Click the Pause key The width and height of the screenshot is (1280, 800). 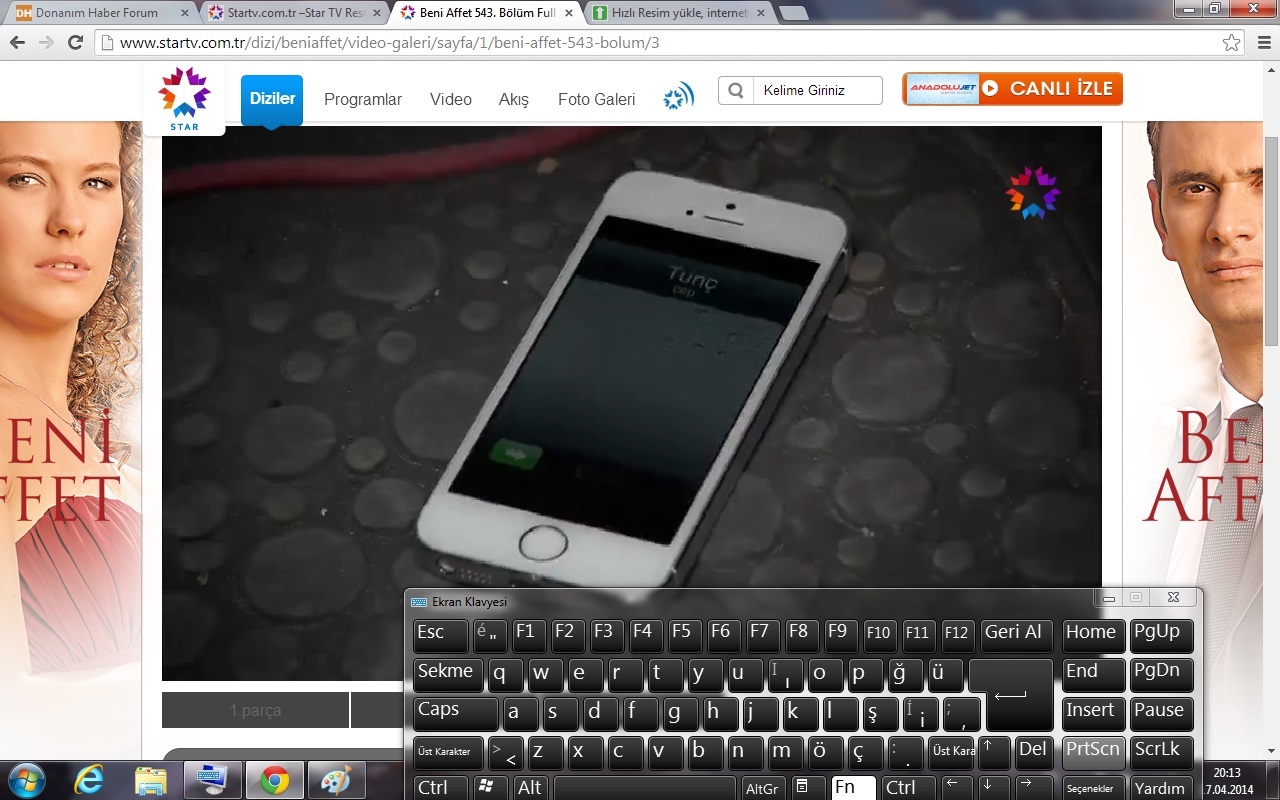1161,714
